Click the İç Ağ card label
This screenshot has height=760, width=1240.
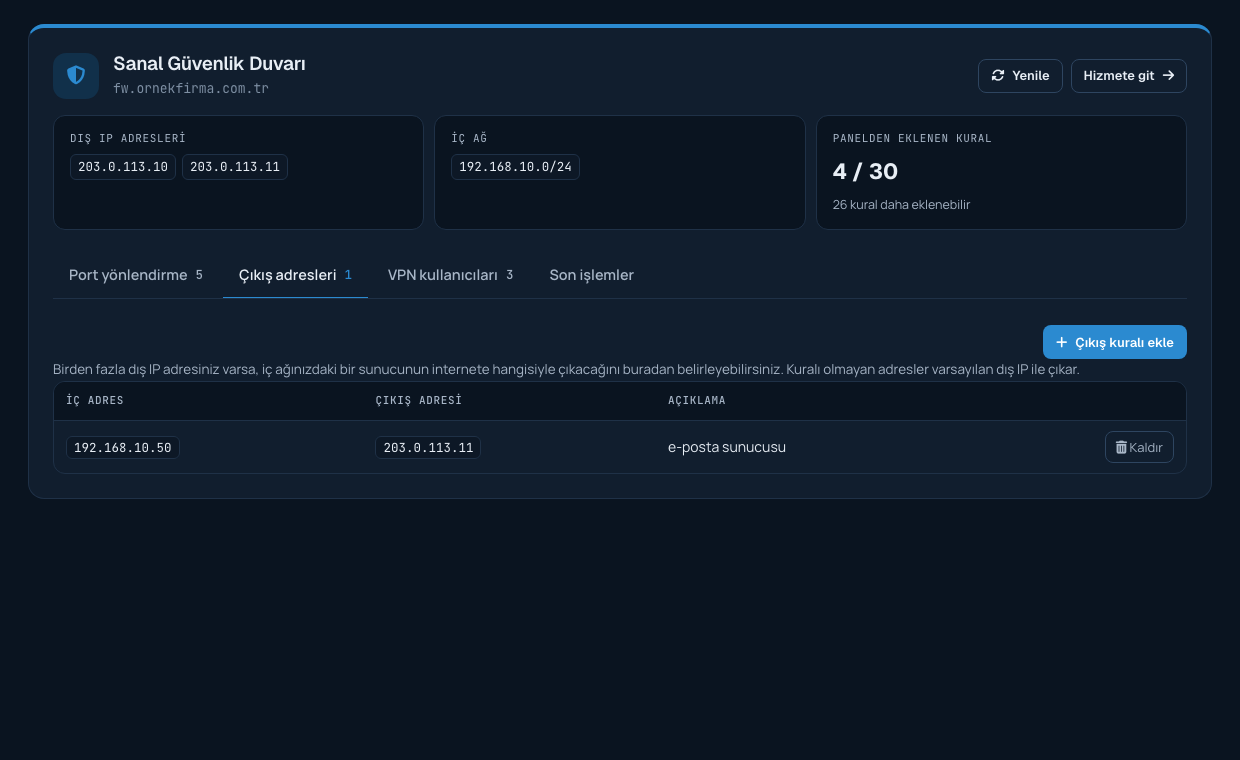469,138
